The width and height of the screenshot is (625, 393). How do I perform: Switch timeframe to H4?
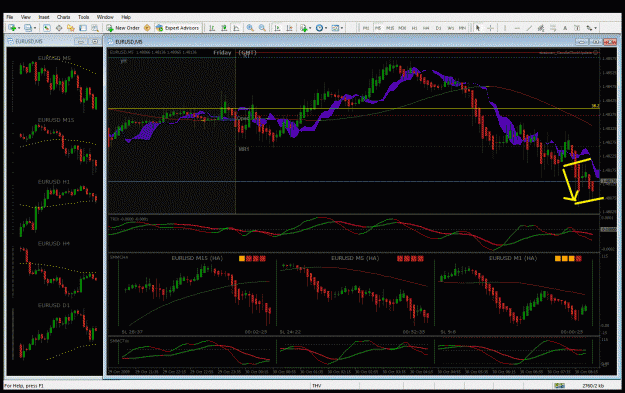426,28
